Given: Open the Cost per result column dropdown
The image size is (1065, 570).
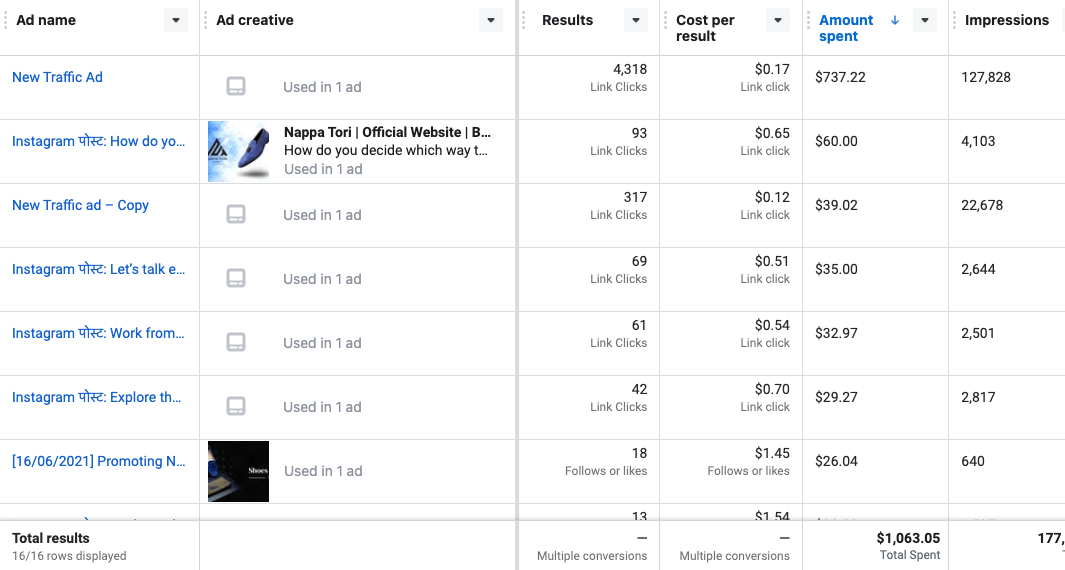Looking at the screenshot, I should click(778, 20).
